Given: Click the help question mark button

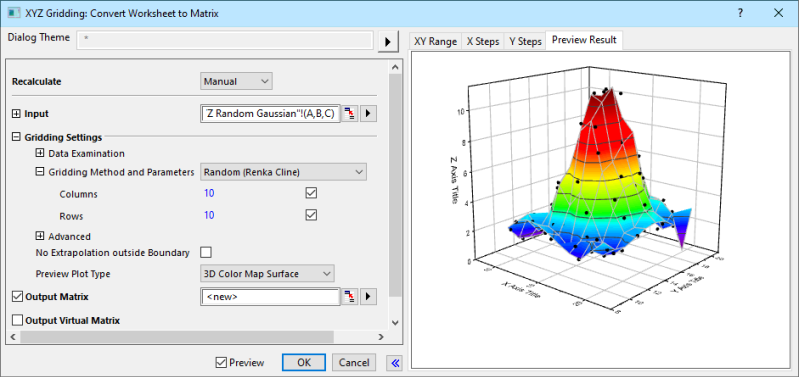Looking at the screenshot, I should tap(740, 13).
